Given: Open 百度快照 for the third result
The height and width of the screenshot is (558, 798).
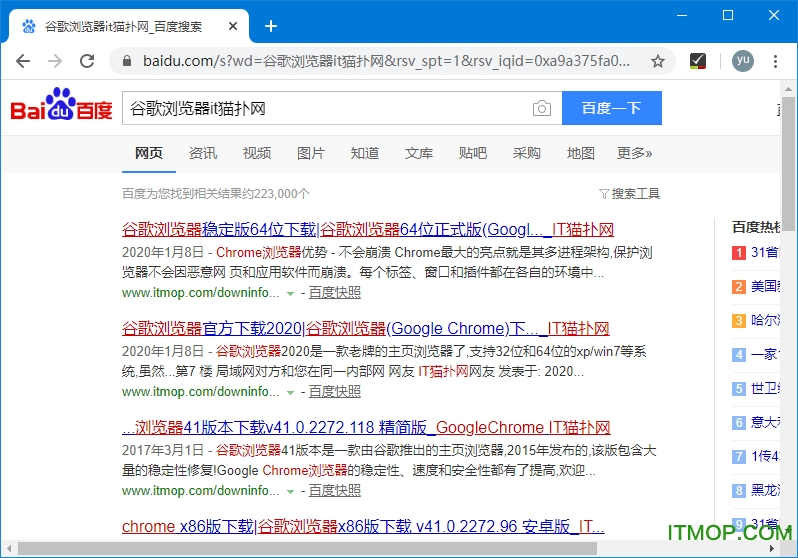Looking at the screenshot, I should click(x=334, y=490).
